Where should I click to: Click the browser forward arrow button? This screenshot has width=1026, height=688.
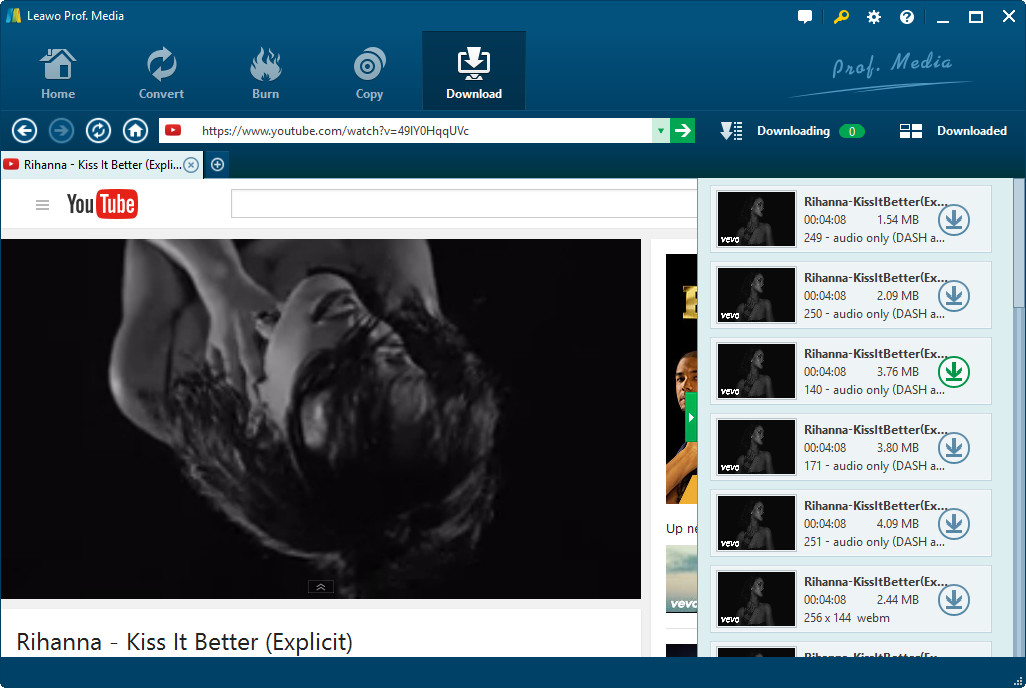62,131
